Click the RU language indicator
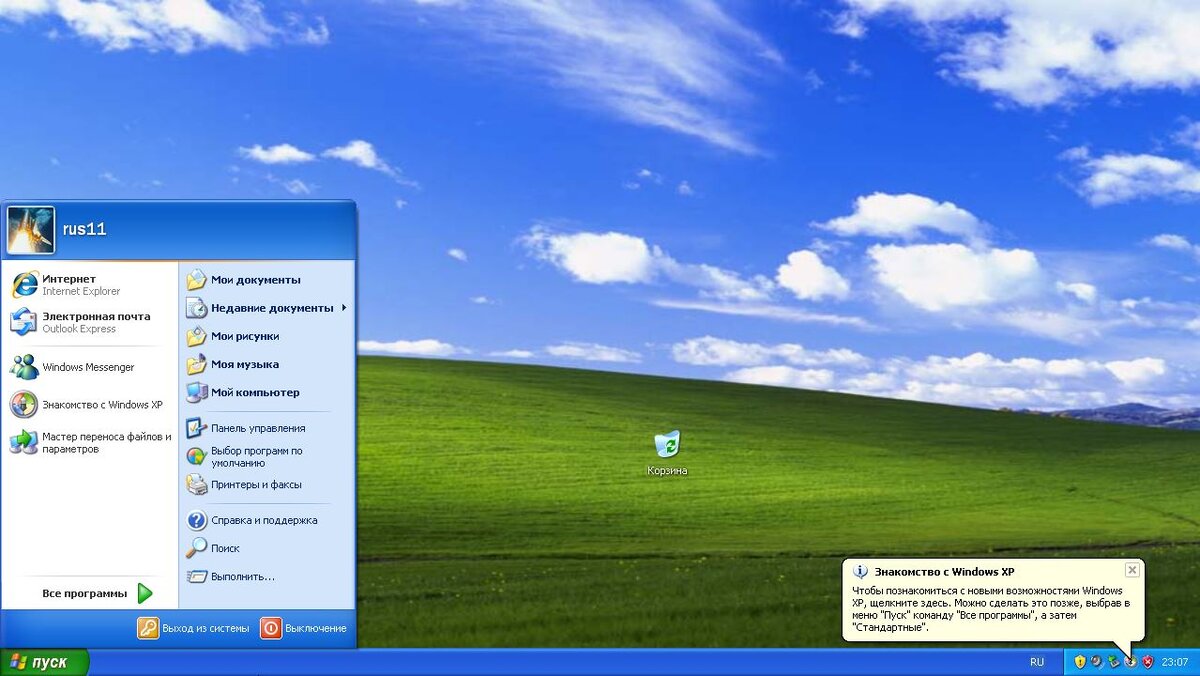Image resolution: width=1200 pixels, height=676 pixels. [1037, 662]
